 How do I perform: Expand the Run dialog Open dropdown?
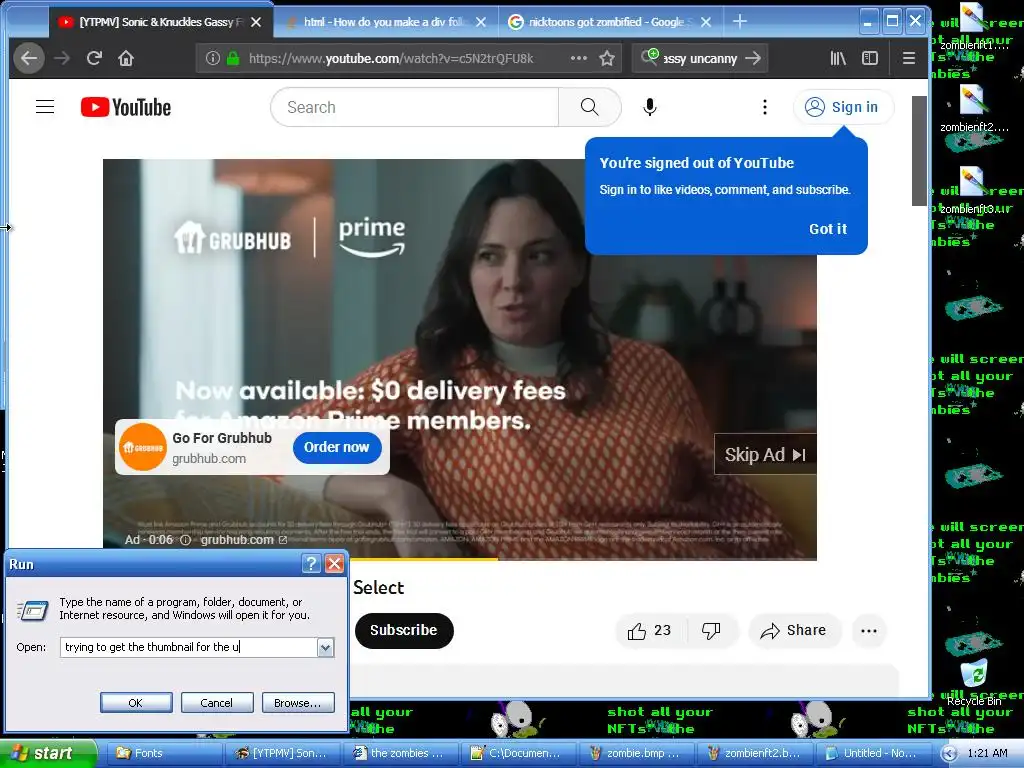click(x=325, y=647)
